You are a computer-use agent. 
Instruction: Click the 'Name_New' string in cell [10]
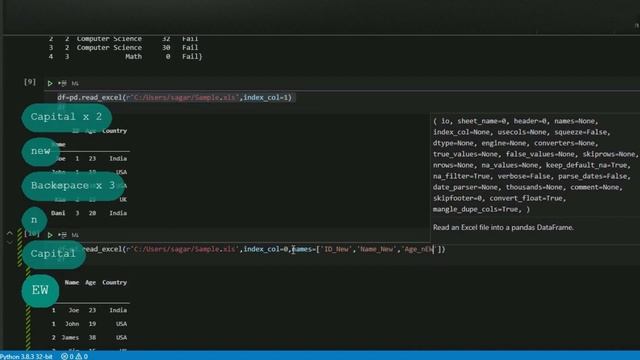pyautogui.click(x=377, y=249)
